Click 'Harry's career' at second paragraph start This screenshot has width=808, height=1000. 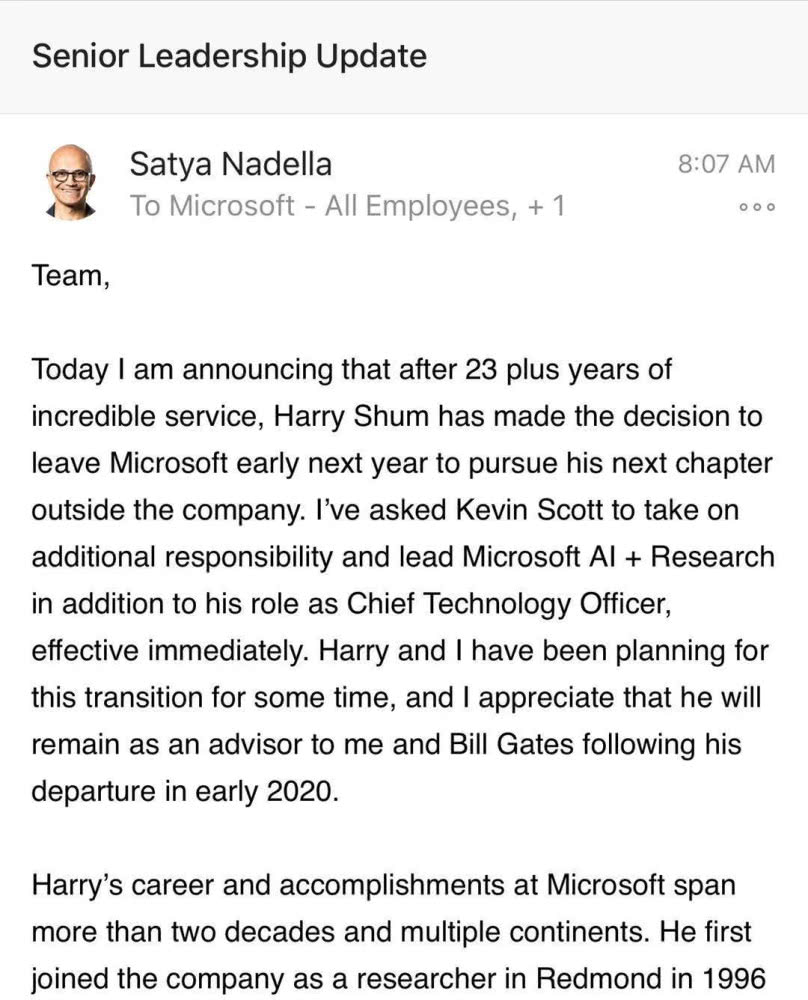(x=131, y=885)
